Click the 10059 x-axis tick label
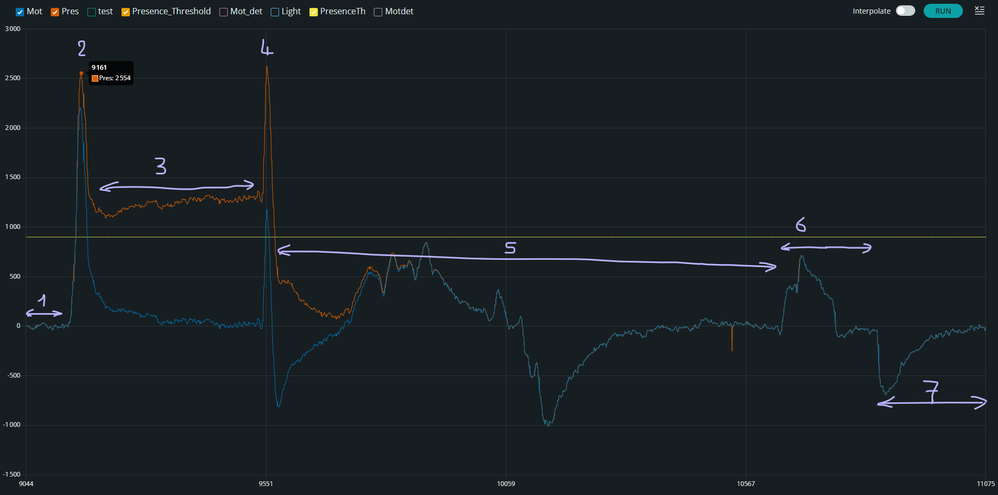The height and width of the screenshot is (495, 998). coord(506,484)
